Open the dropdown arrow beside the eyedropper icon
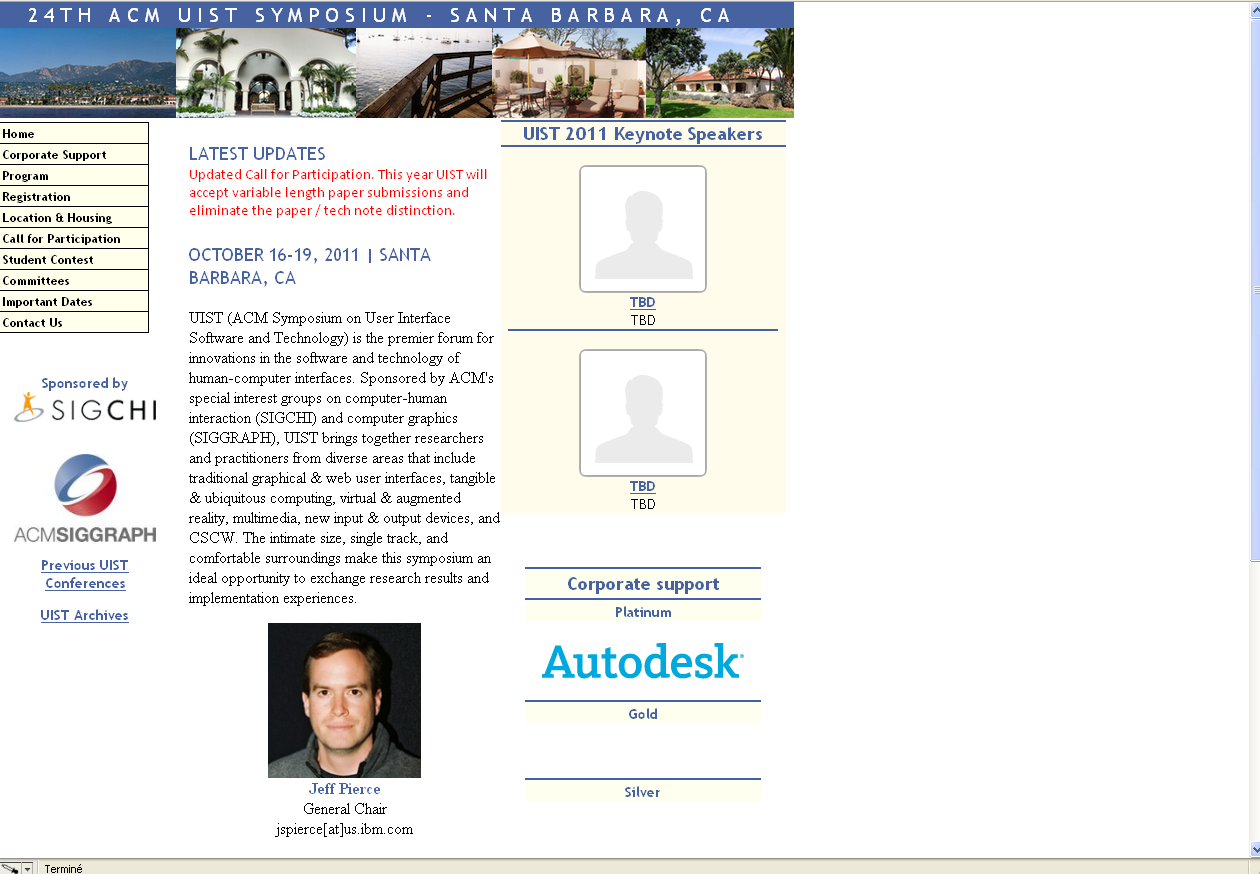This screenshot has height=874, width=1260. coord(27,868)
